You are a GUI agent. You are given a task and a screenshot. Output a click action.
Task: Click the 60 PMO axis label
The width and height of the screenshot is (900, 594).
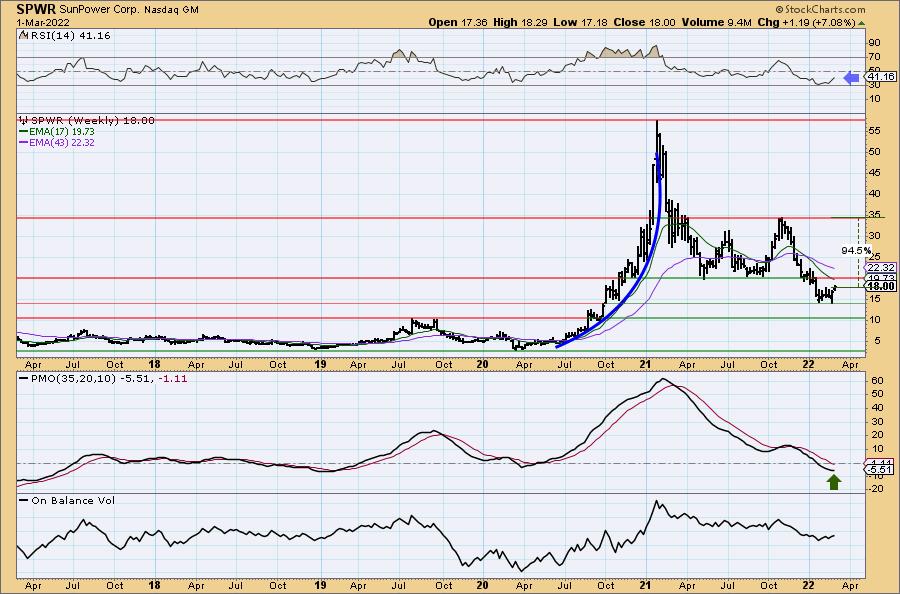(876, 381)
